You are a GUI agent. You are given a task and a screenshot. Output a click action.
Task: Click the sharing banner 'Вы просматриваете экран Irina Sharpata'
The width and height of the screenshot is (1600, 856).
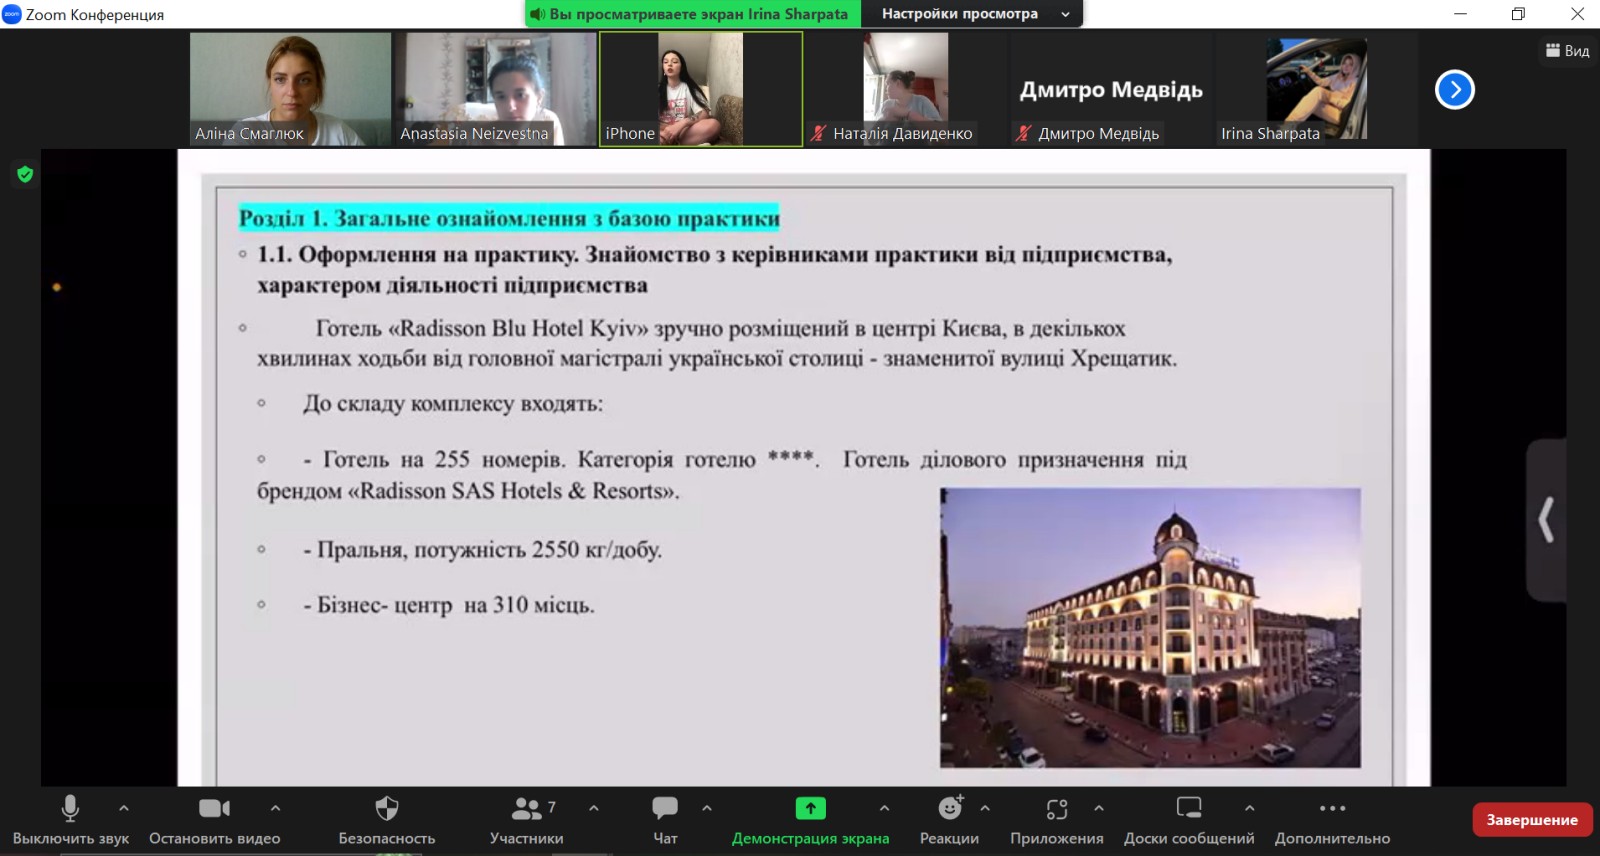click(693, 14)
